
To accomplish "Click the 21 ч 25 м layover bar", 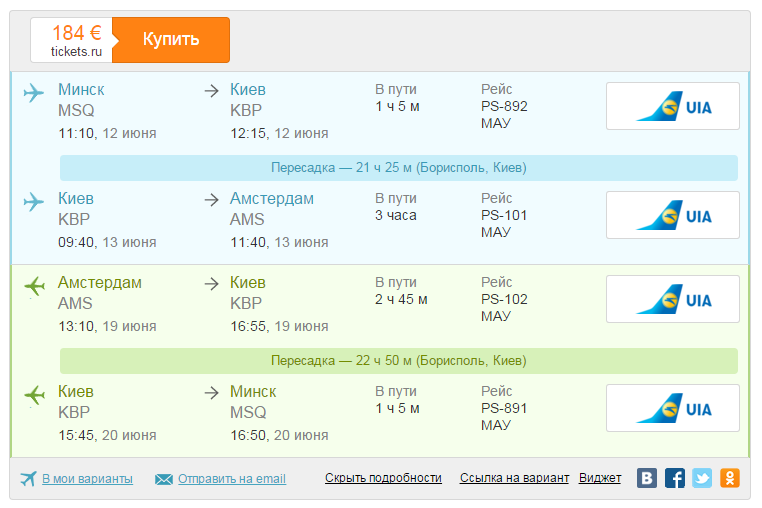I will [x=398, y=167].
